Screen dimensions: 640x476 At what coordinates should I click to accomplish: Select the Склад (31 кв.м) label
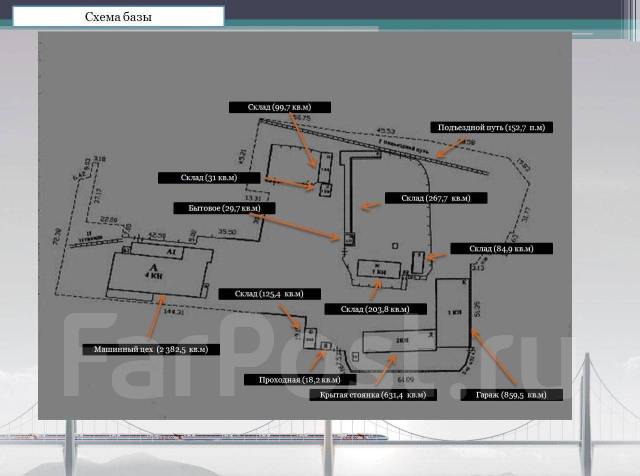click(x=208, y=178)
